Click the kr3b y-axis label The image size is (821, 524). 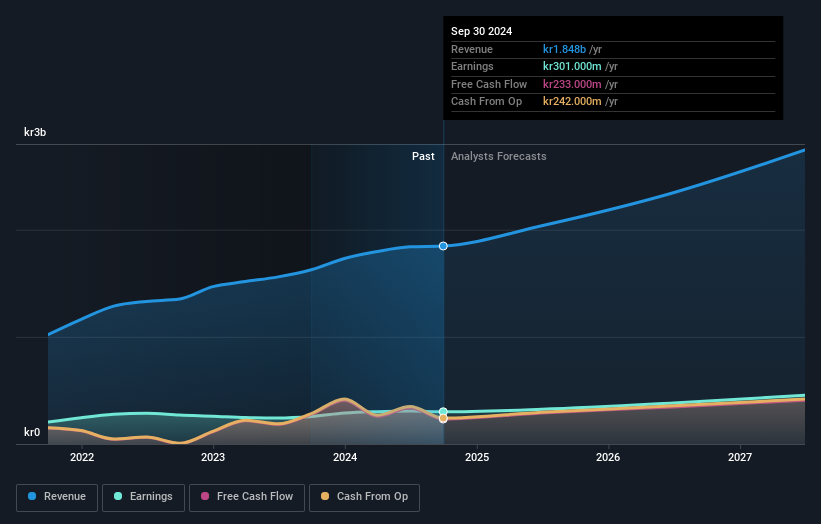click(x=35, y=132)
